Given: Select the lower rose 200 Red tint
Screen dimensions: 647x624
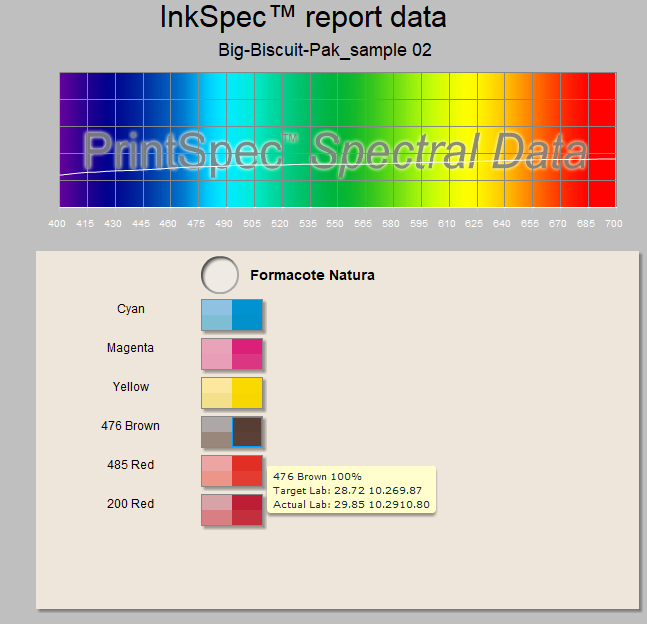Looking at the screenshot, I should tap(217, 518).
